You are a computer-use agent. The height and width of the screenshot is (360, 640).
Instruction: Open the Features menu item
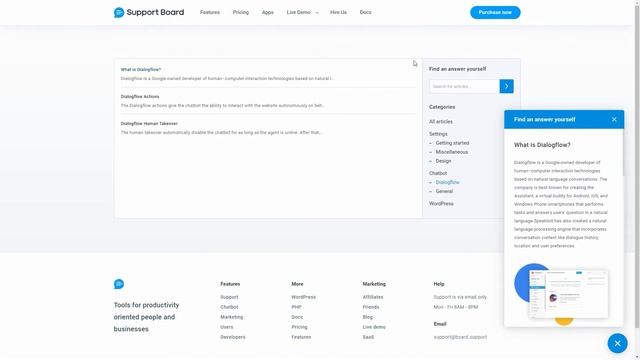click(x=210, y=12)
